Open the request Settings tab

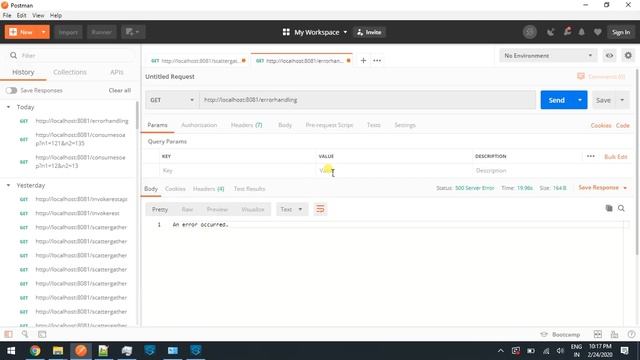[404, 125]
